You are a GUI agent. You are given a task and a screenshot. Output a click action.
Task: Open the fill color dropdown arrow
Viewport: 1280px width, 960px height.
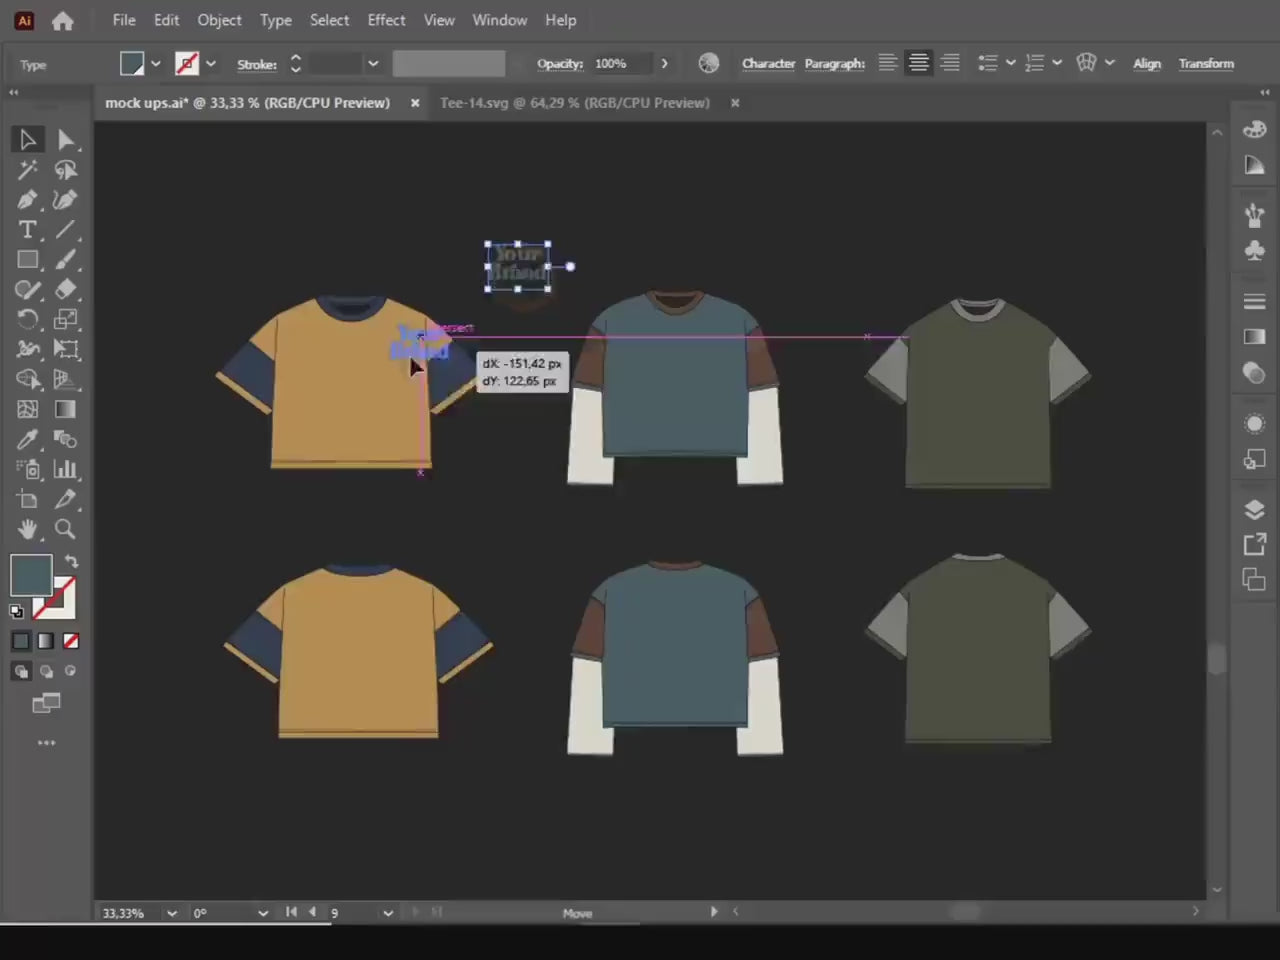point(155,64)
